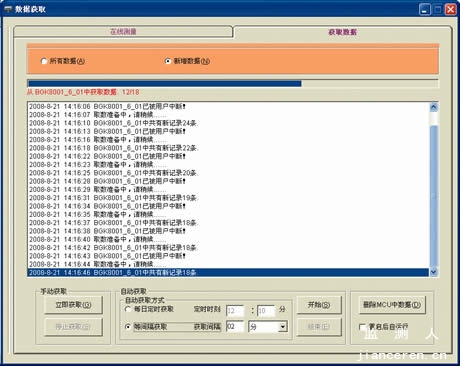
Task: Minimize the 数据获取 window
Action: point(425,9)
